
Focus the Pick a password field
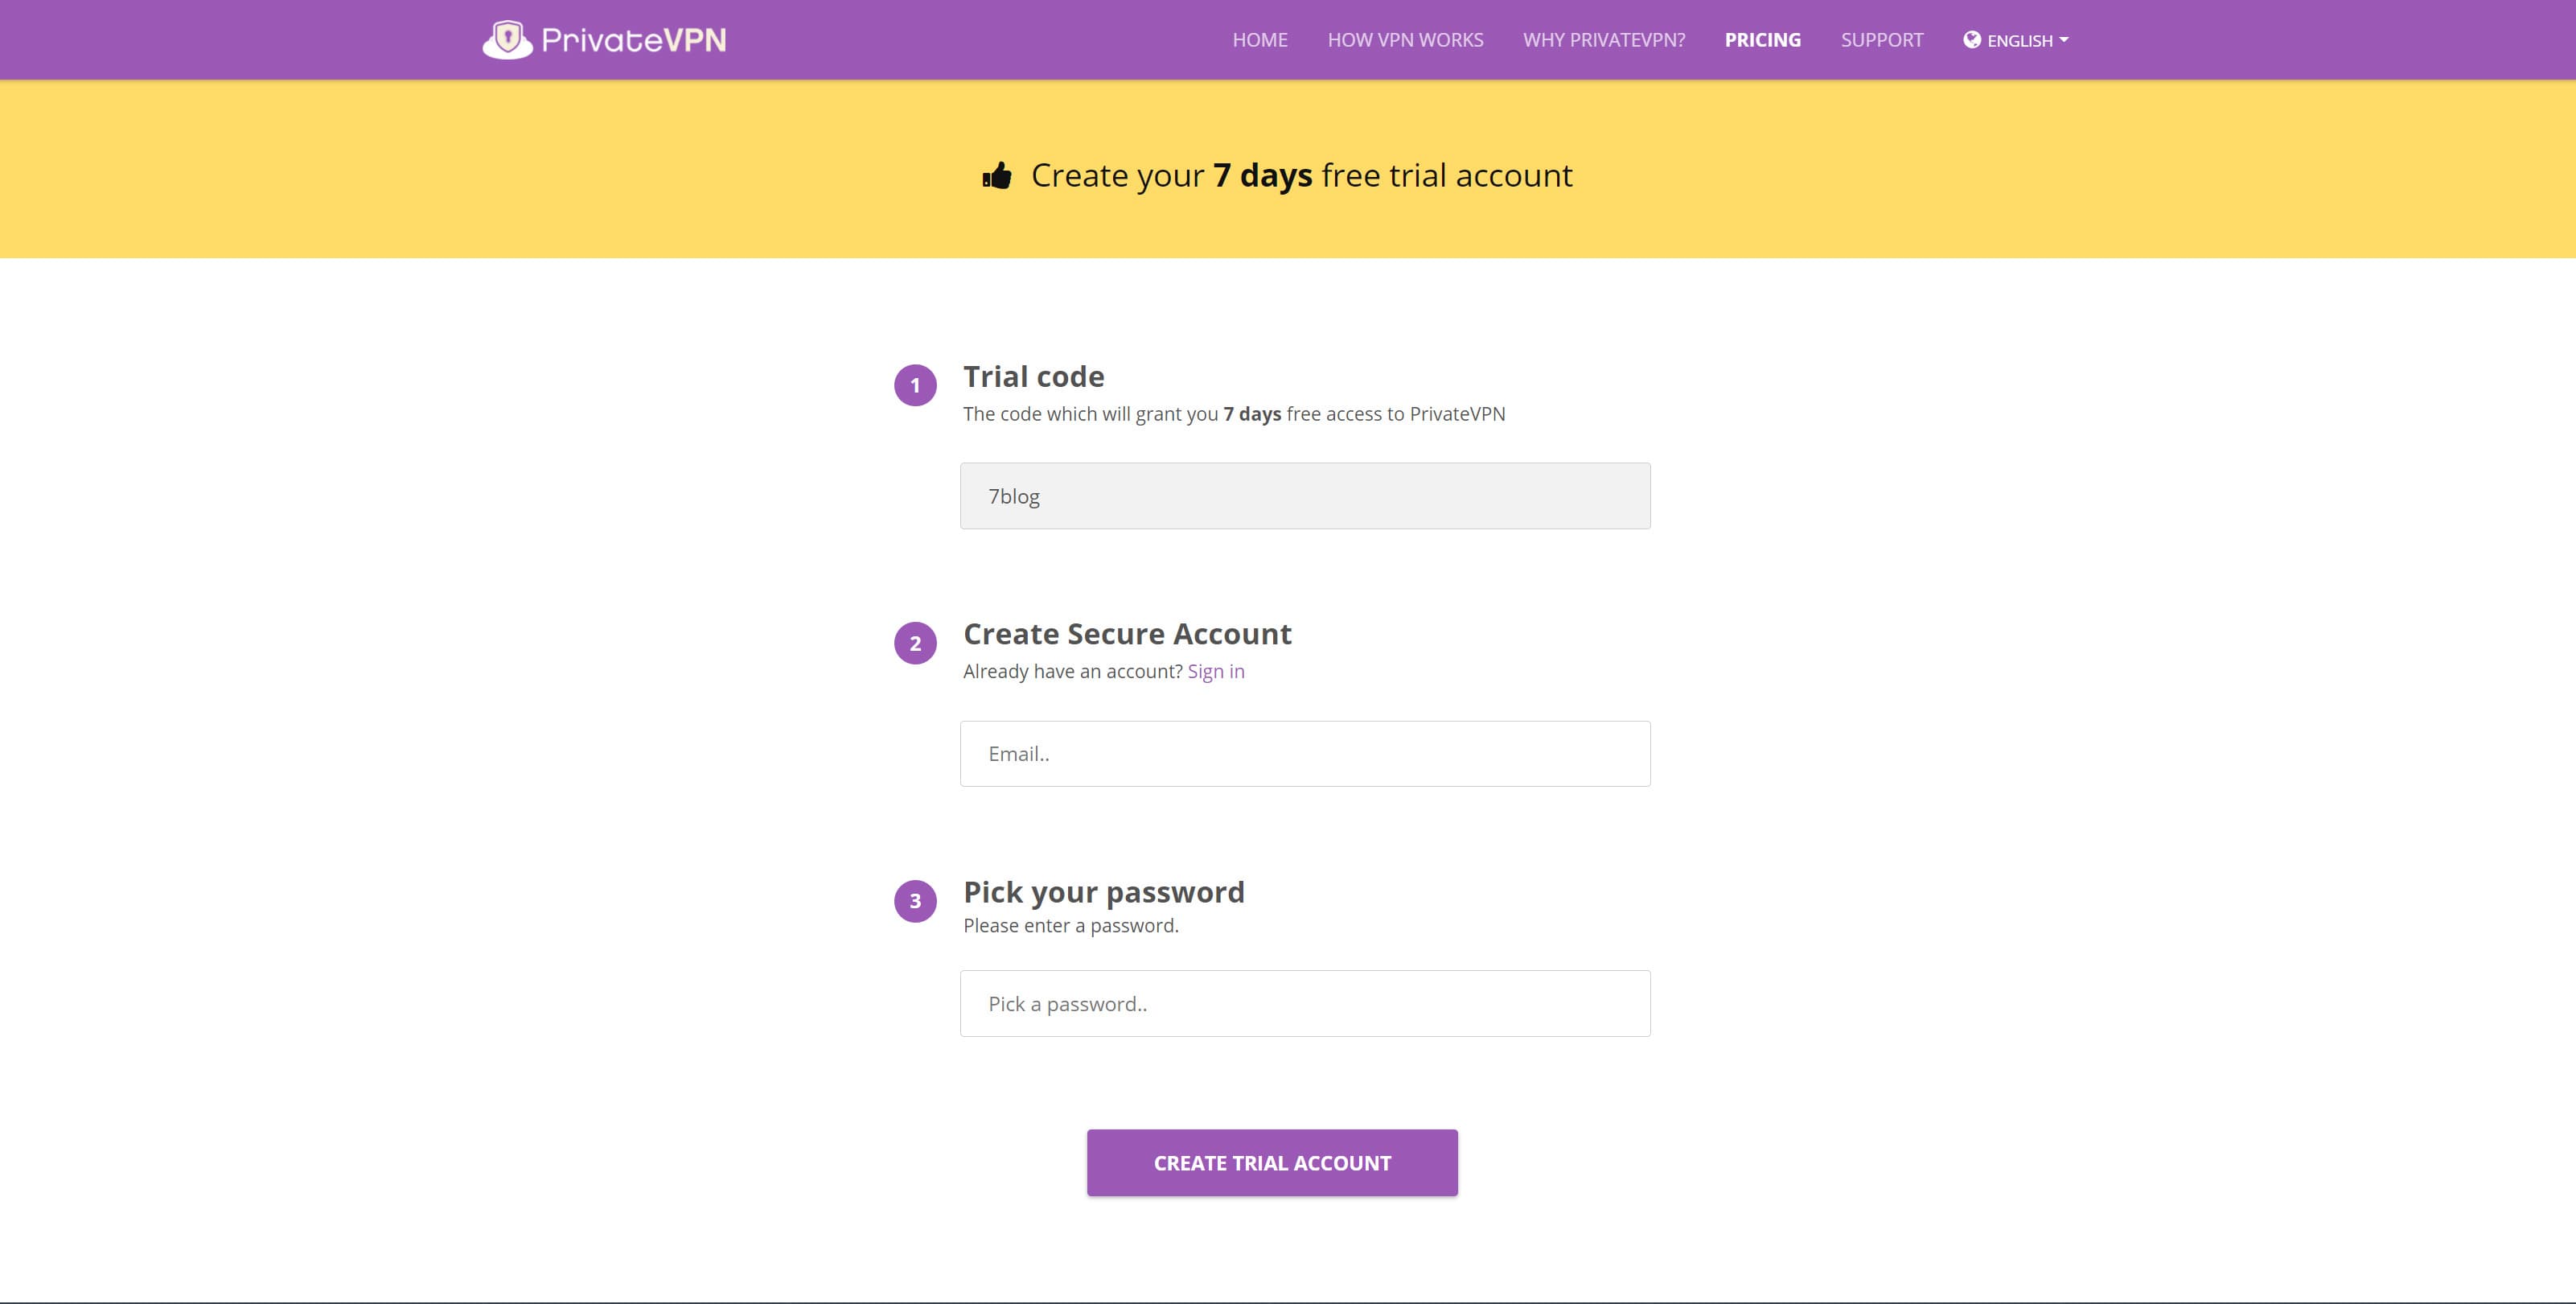[1304, 1003]
